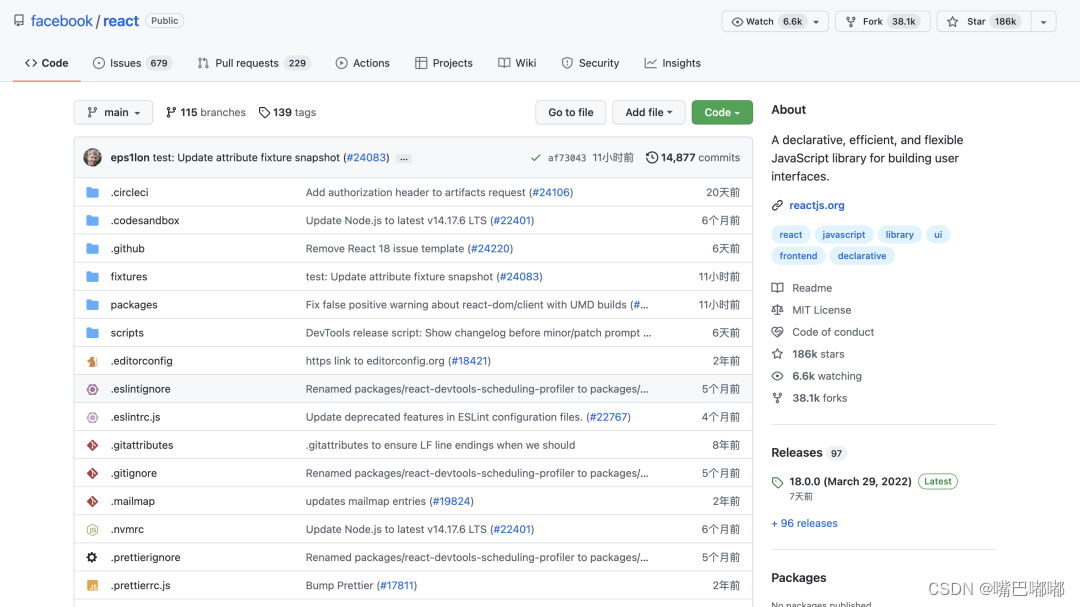Open the Star lists dropdown arrow
Image resolution: width=1080 pixels, height=607 pixels.
(x=1043, y=21)
